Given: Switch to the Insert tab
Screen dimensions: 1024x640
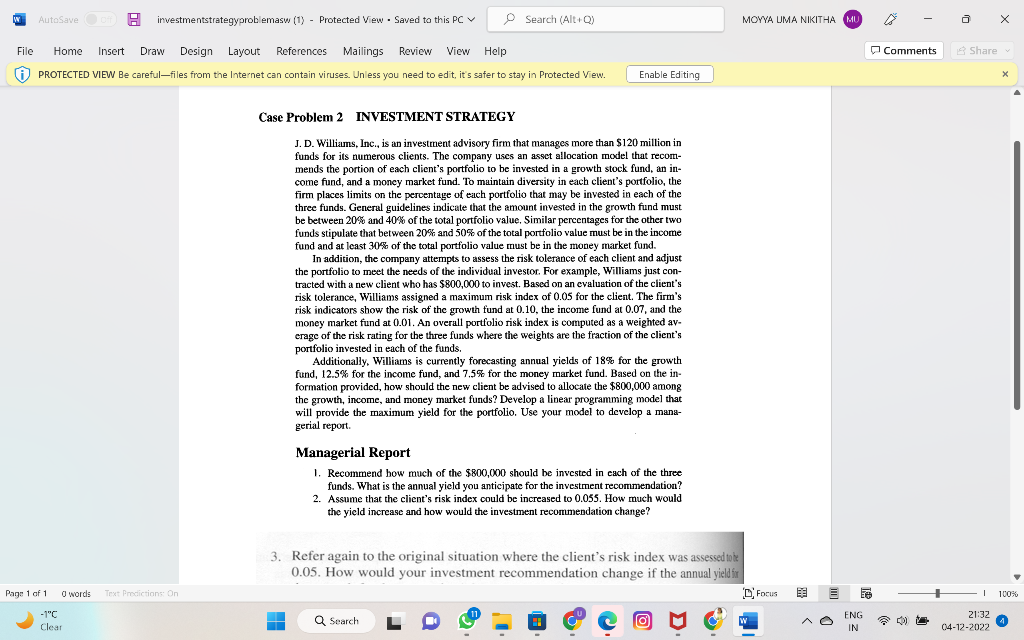Looking at the screenshot, I should (x=111, y=51).
